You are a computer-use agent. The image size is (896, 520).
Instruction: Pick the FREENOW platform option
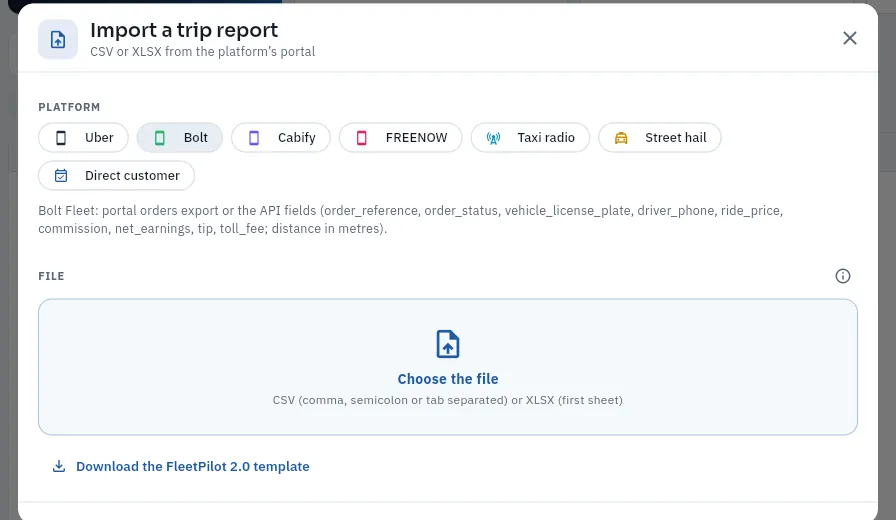[x=401, y=138]
